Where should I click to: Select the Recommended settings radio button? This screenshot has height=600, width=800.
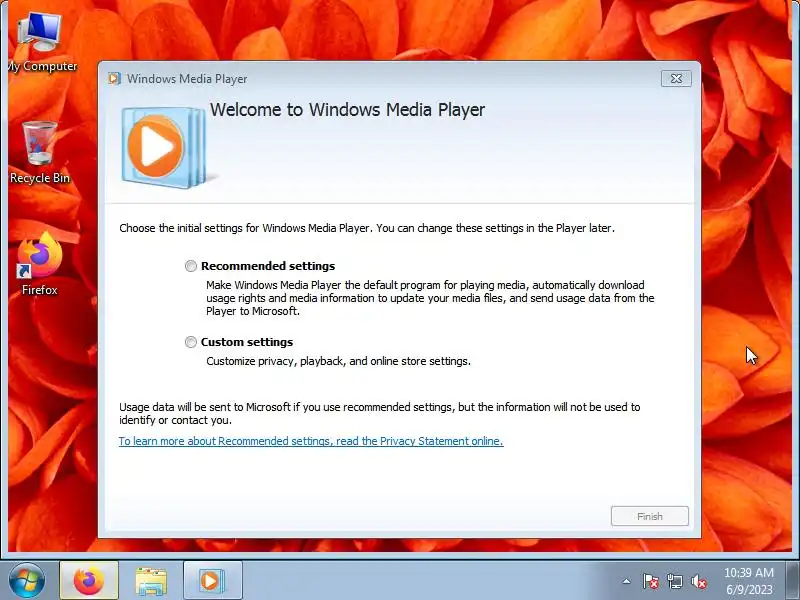click(190, 266)
